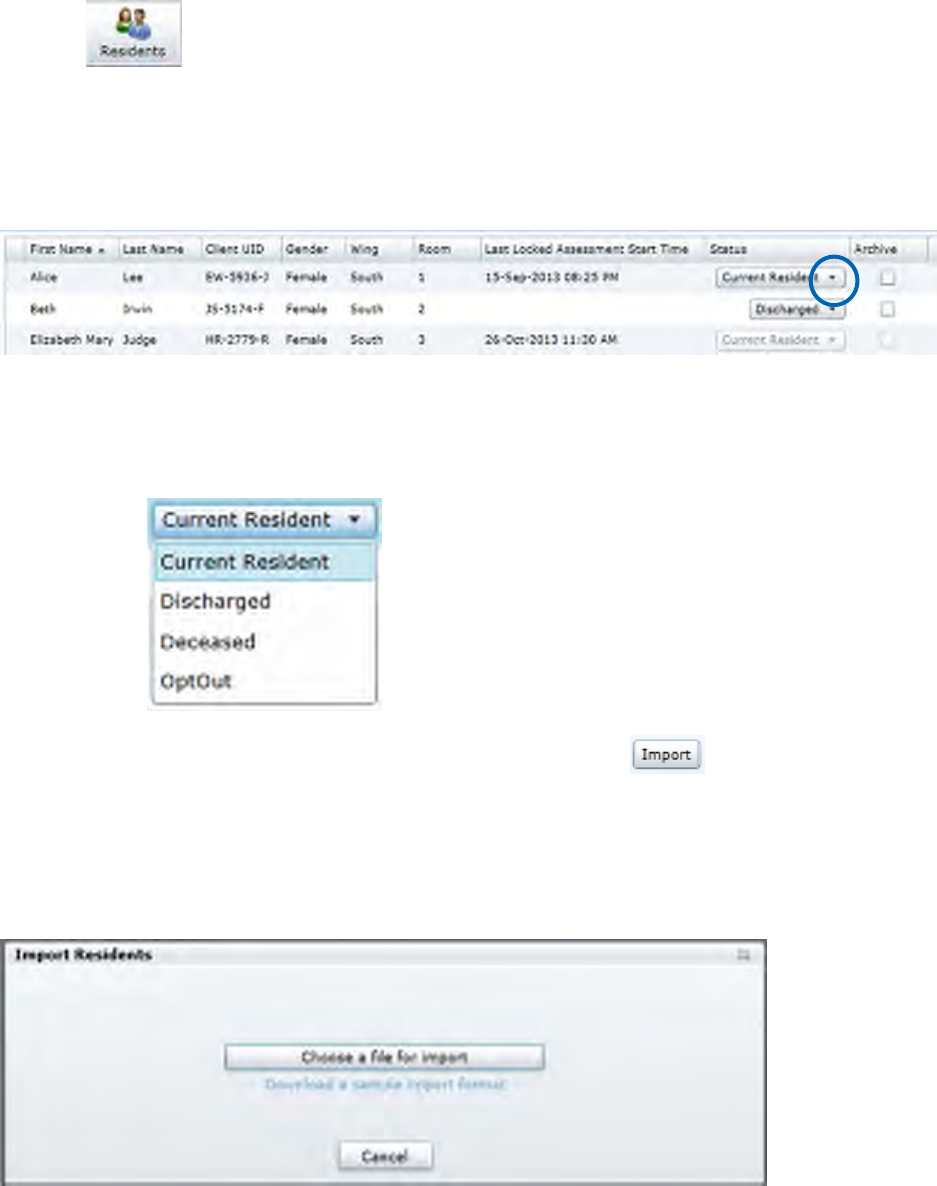Open the Residents icon button
This screenshot has width=937, height=1186.
pos(133,33)
